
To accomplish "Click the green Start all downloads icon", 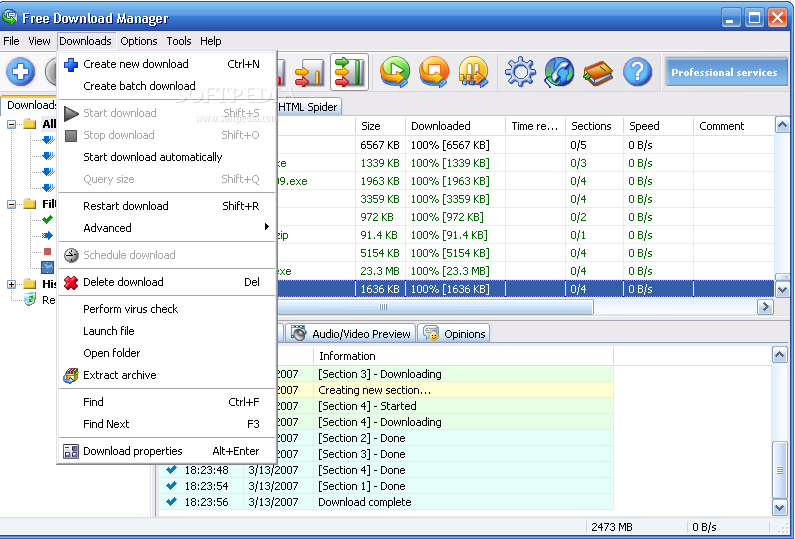I will point(395,71).
